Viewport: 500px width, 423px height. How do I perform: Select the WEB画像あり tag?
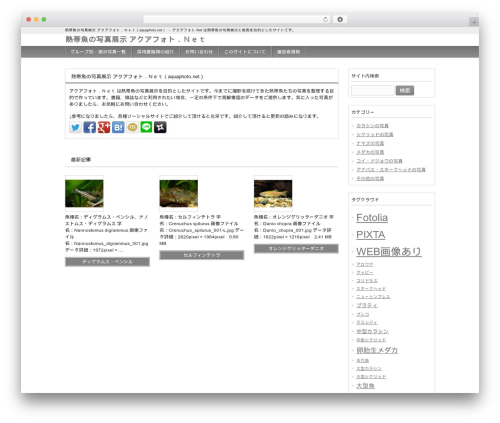pyautogui.click(x=389, y=252)
